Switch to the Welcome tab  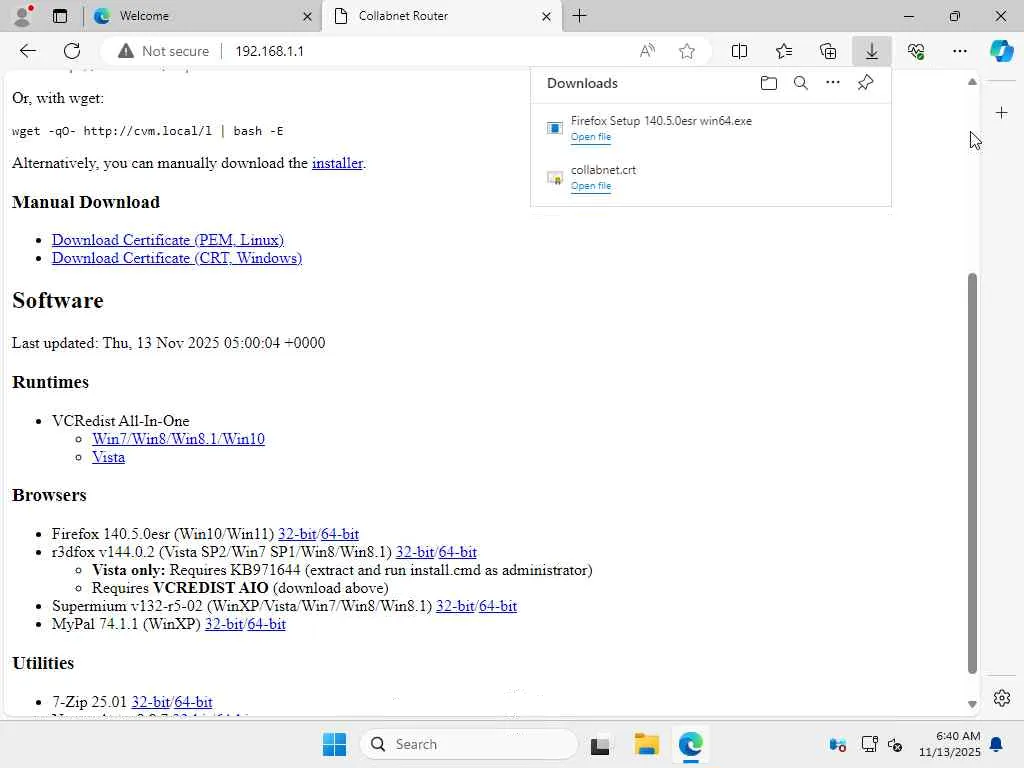tap(202, 16)
